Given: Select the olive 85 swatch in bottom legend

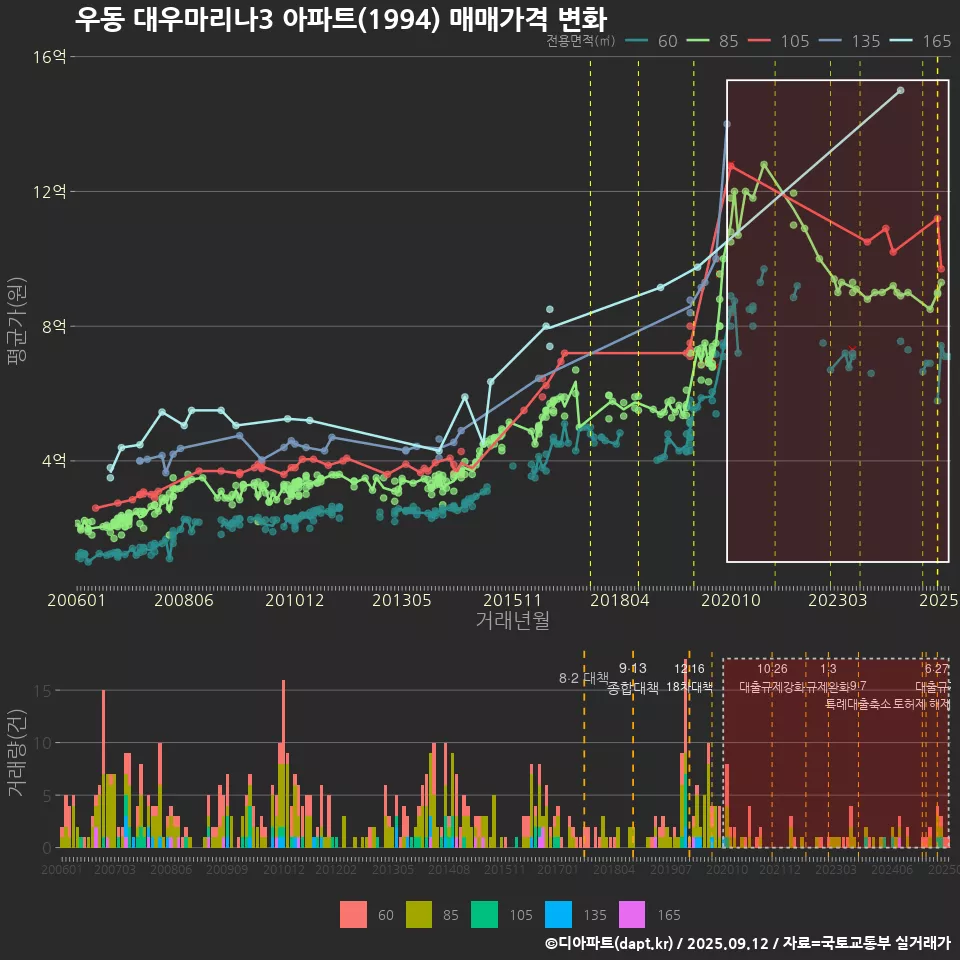Looking at the screenshot, I should point(419,915).
